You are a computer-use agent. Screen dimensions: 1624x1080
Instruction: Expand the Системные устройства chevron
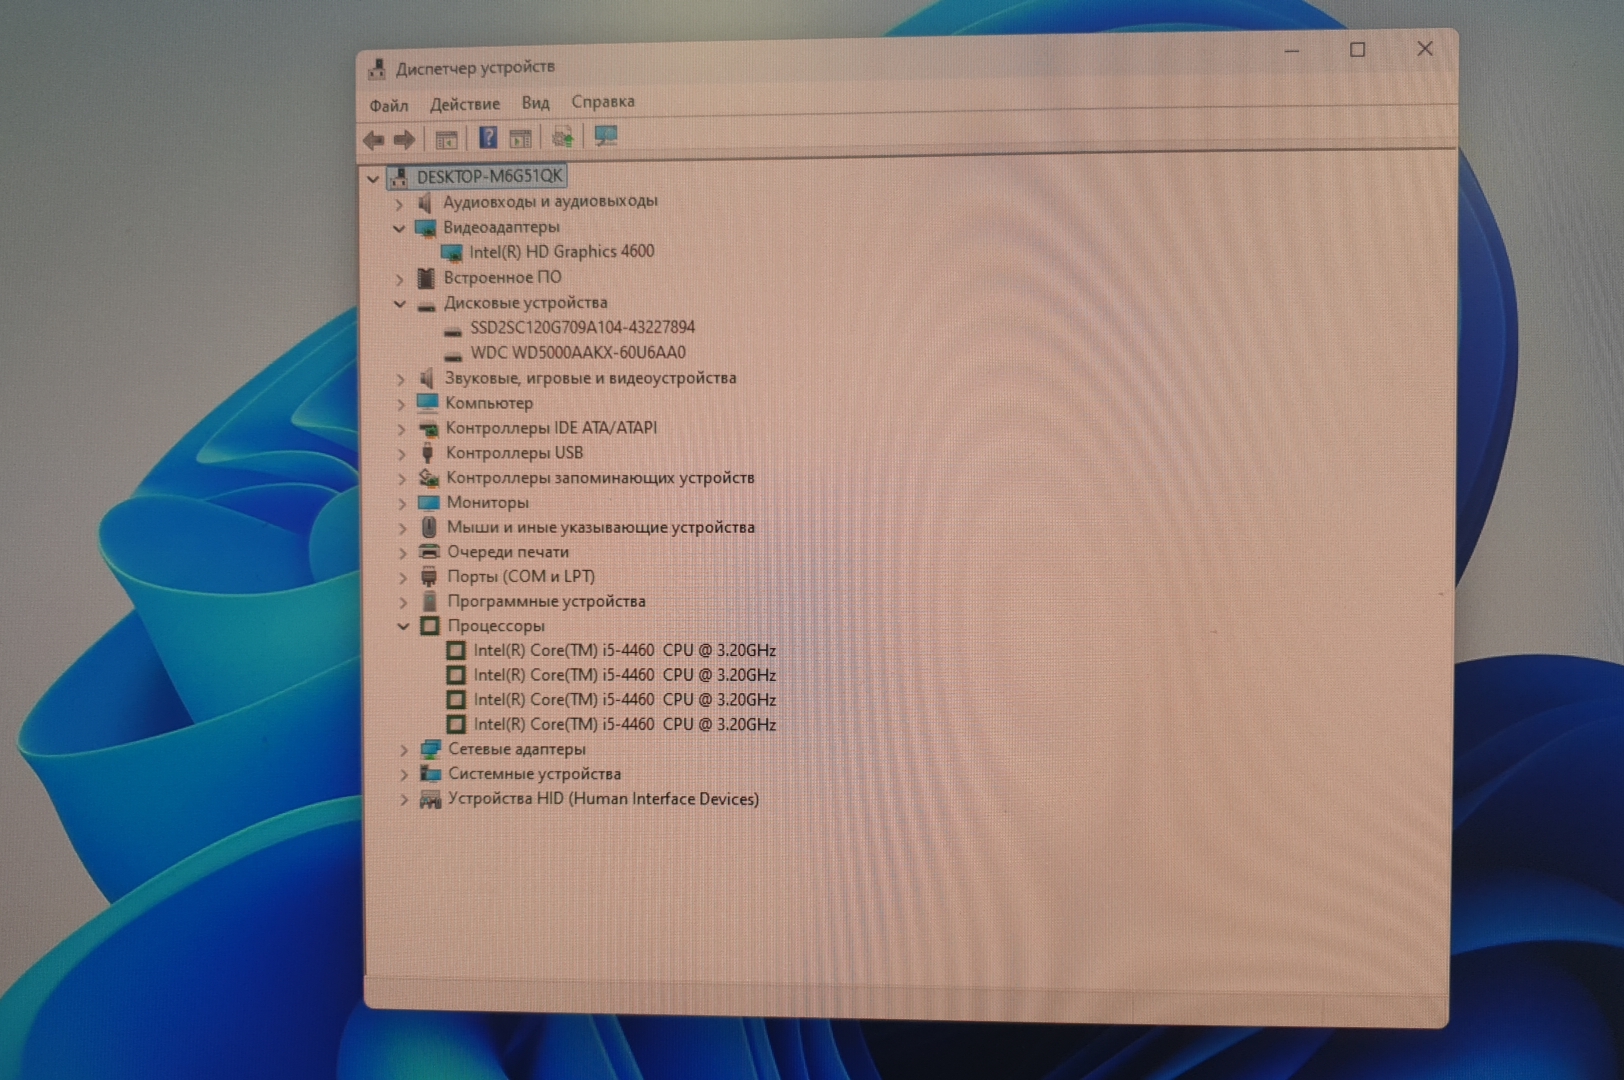pyautogui.click(x=404, y=775)
